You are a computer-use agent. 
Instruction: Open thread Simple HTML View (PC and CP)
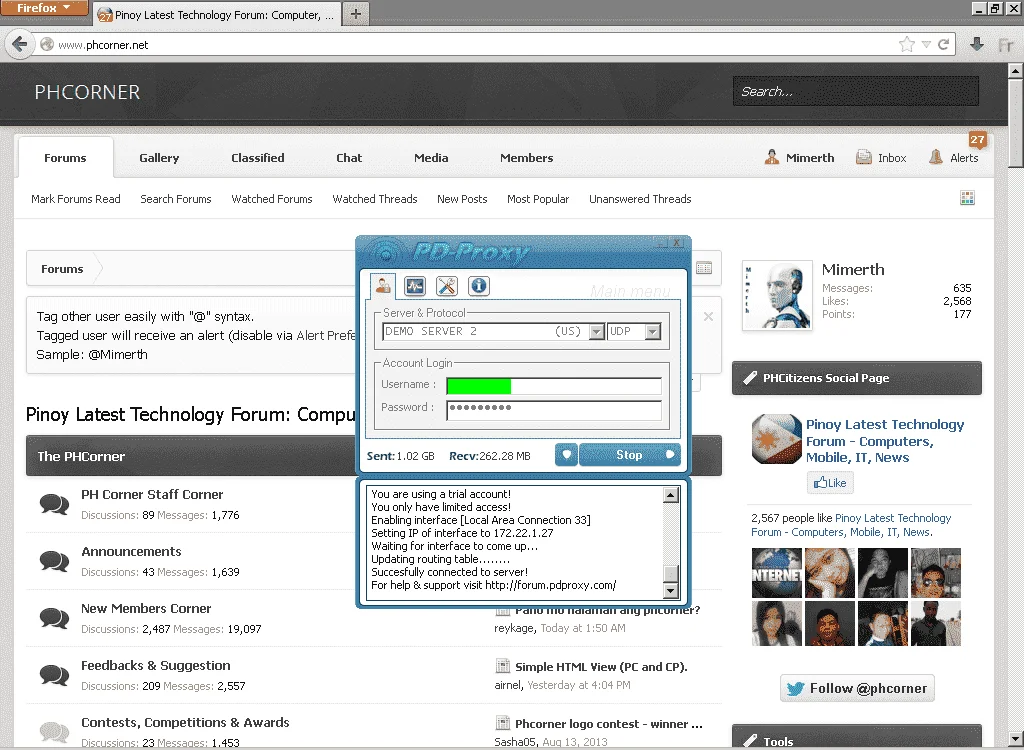601,666
